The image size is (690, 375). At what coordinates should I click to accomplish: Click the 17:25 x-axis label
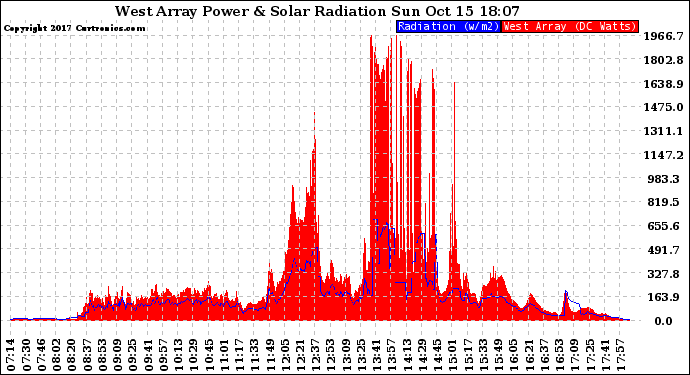tap(590, 355)
